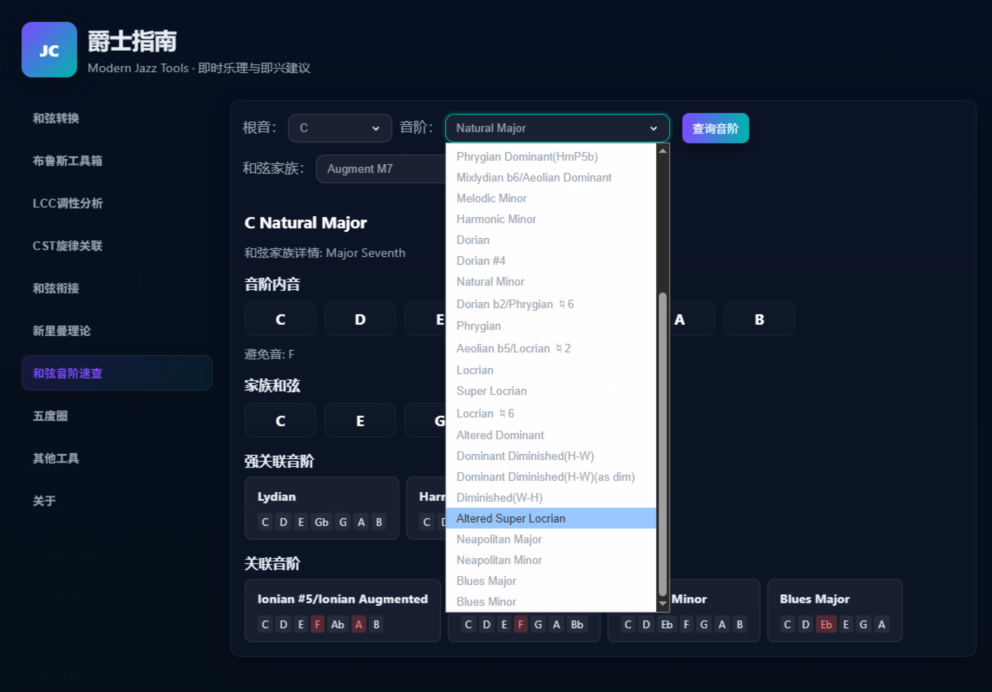Open the Lydian related scale card
The image size is (992, 692).
[x=322, y=508]
